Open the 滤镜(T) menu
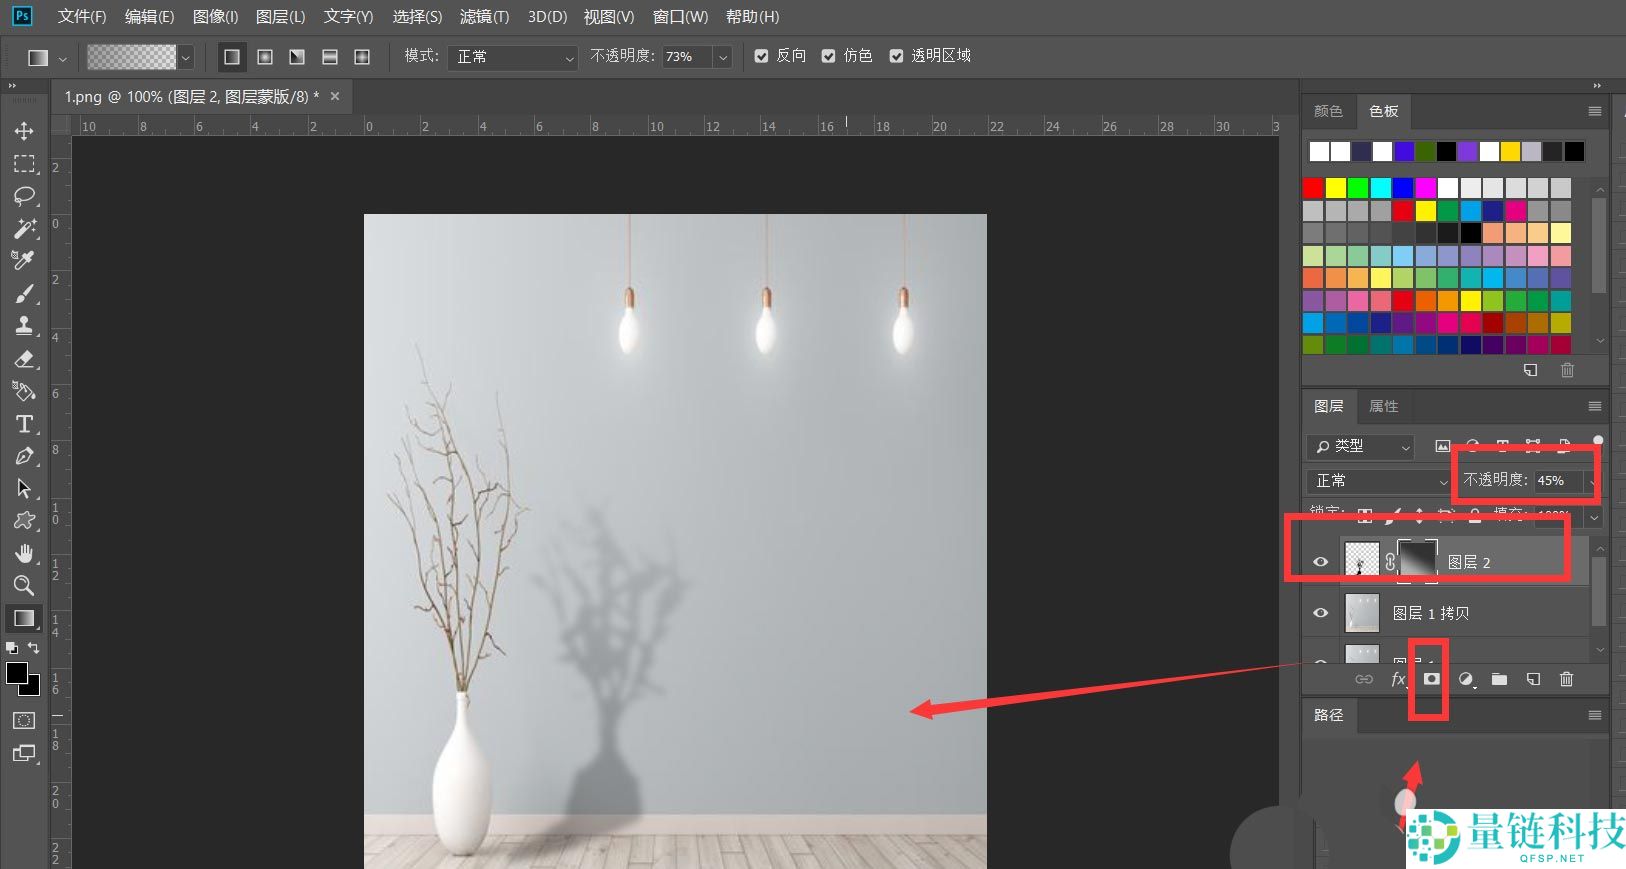The image size is (1626, 869). click(484, 17)
